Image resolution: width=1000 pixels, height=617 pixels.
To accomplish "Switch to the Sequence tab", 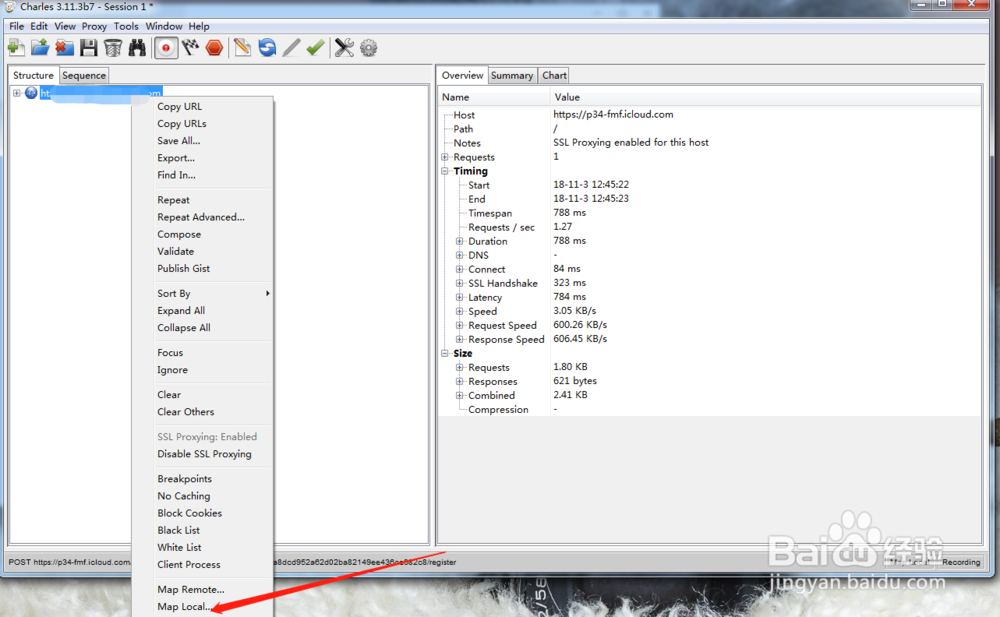I will [84, 75].
